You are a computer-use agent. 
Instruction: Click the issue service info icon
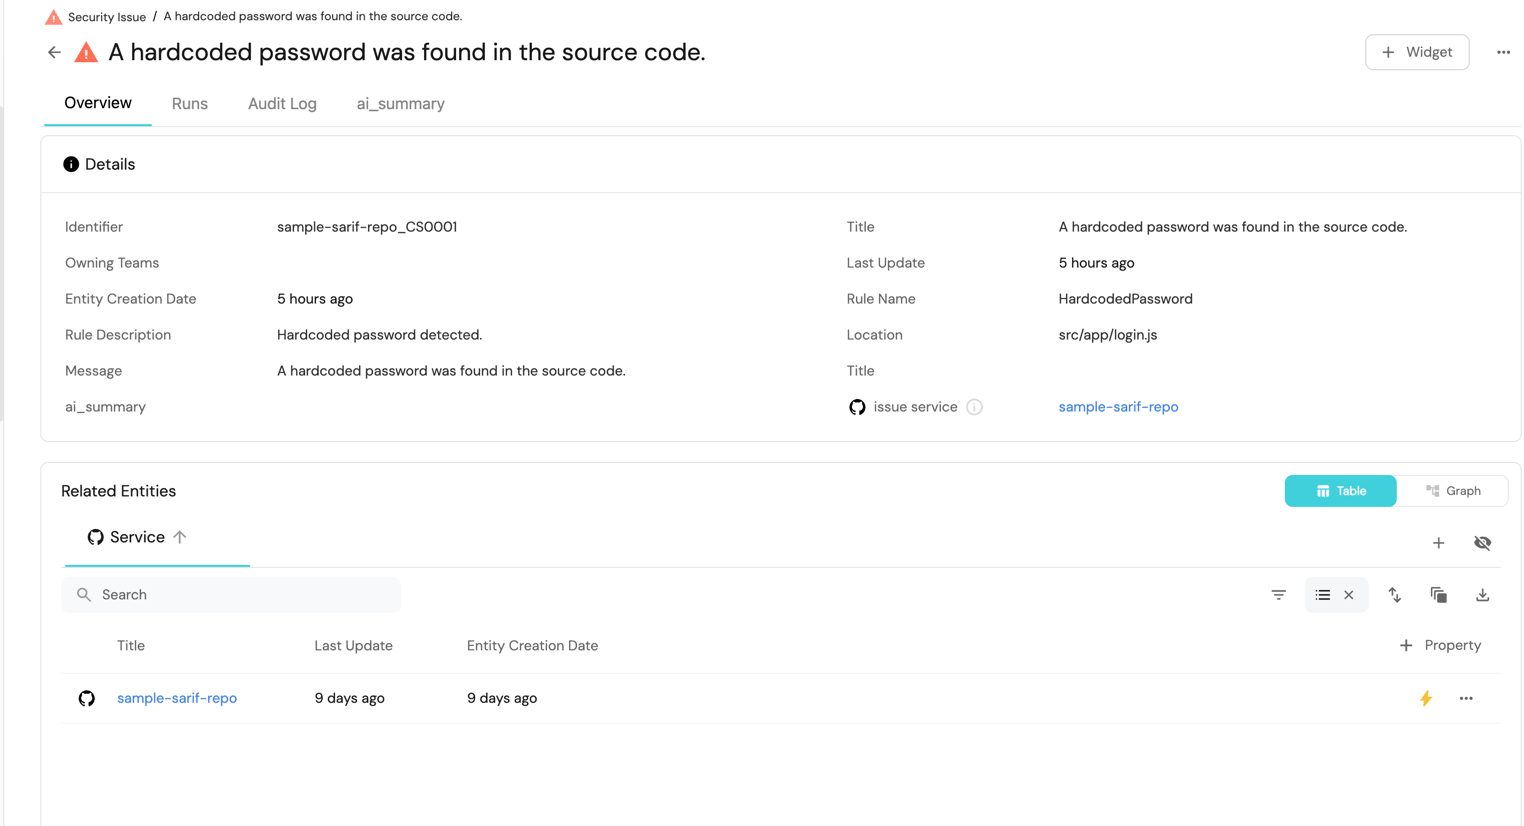pyautogui.click(x=974, y=407)
